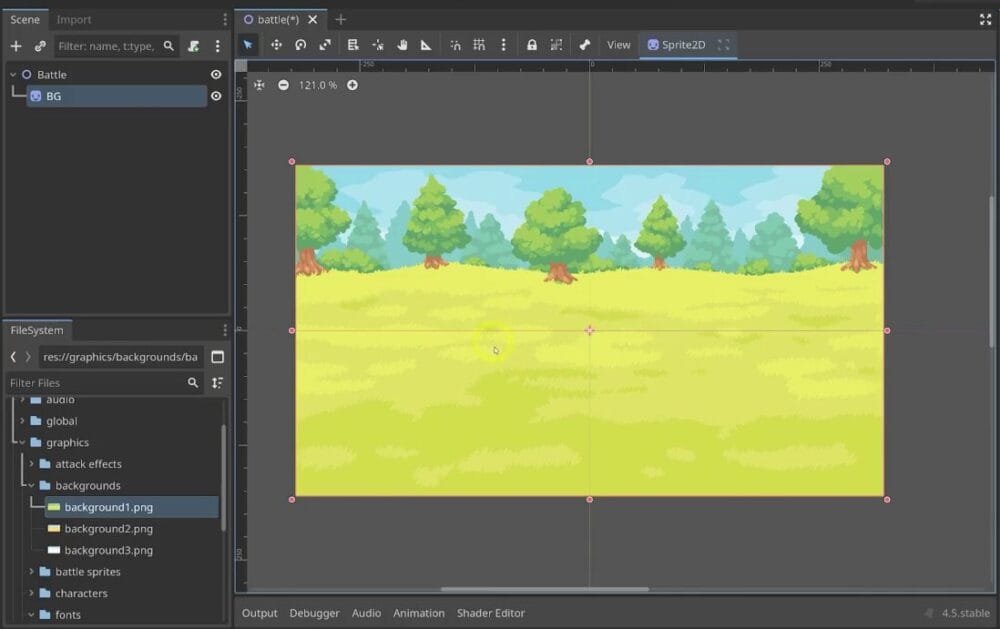This screenshot has height=629, width=1000.
Task: Collapse the backgrounds folder
Action: 31,485
